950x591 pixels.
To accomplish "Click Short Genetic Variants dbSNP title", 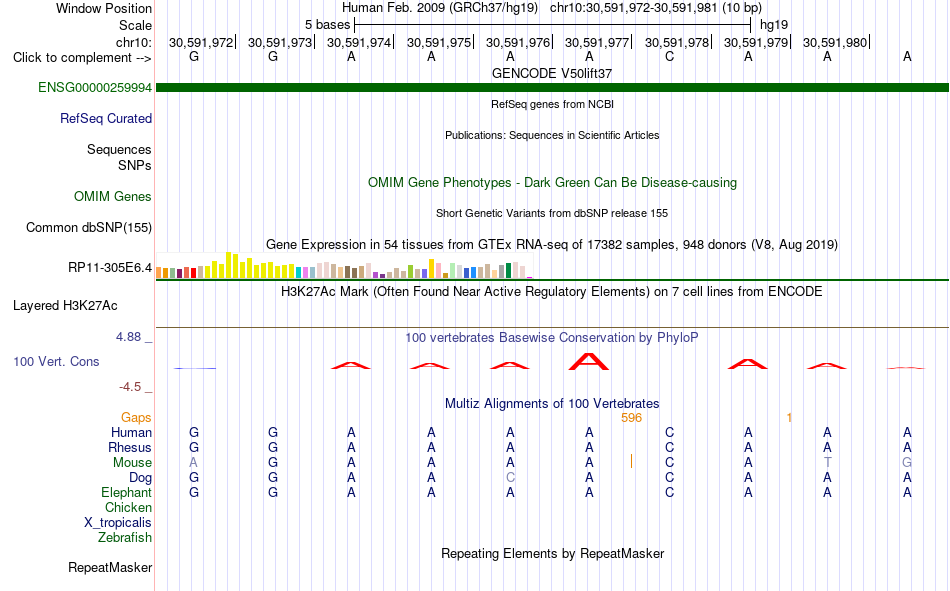I will click(552, 213).
